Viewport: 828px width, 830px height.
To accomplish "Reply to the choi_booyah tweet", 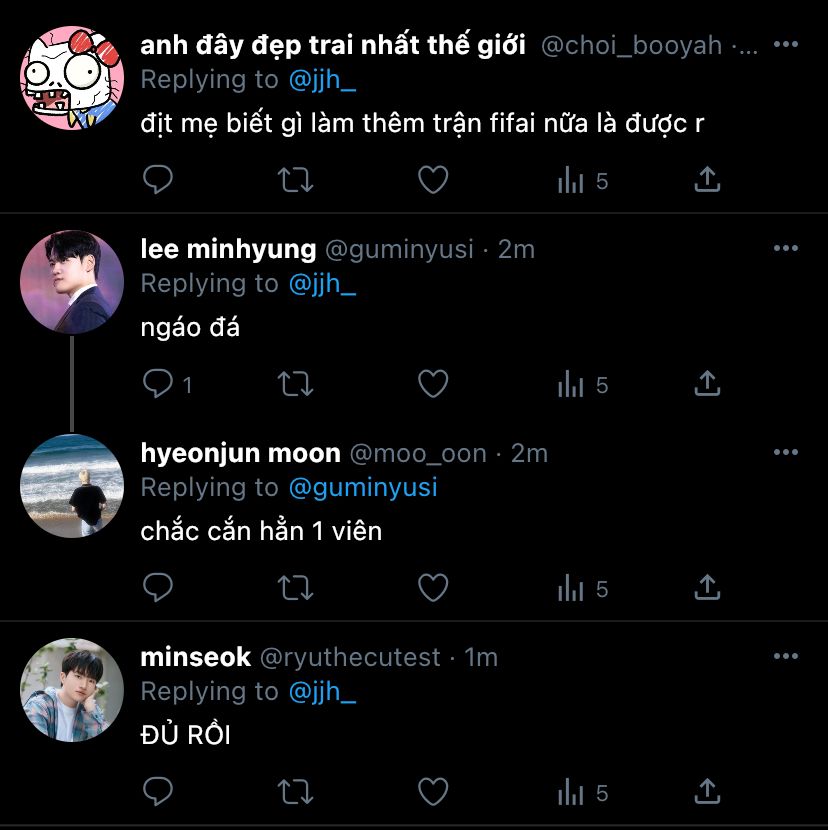I will click(158, 179).
